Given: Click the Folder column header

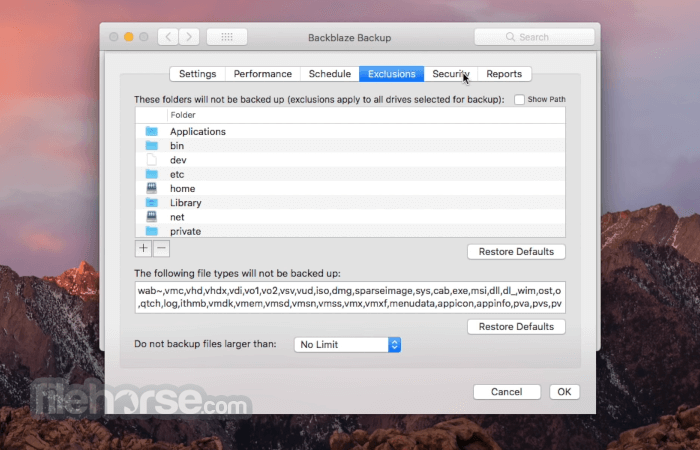Looking at the screenshot, I should coord(366,115).
